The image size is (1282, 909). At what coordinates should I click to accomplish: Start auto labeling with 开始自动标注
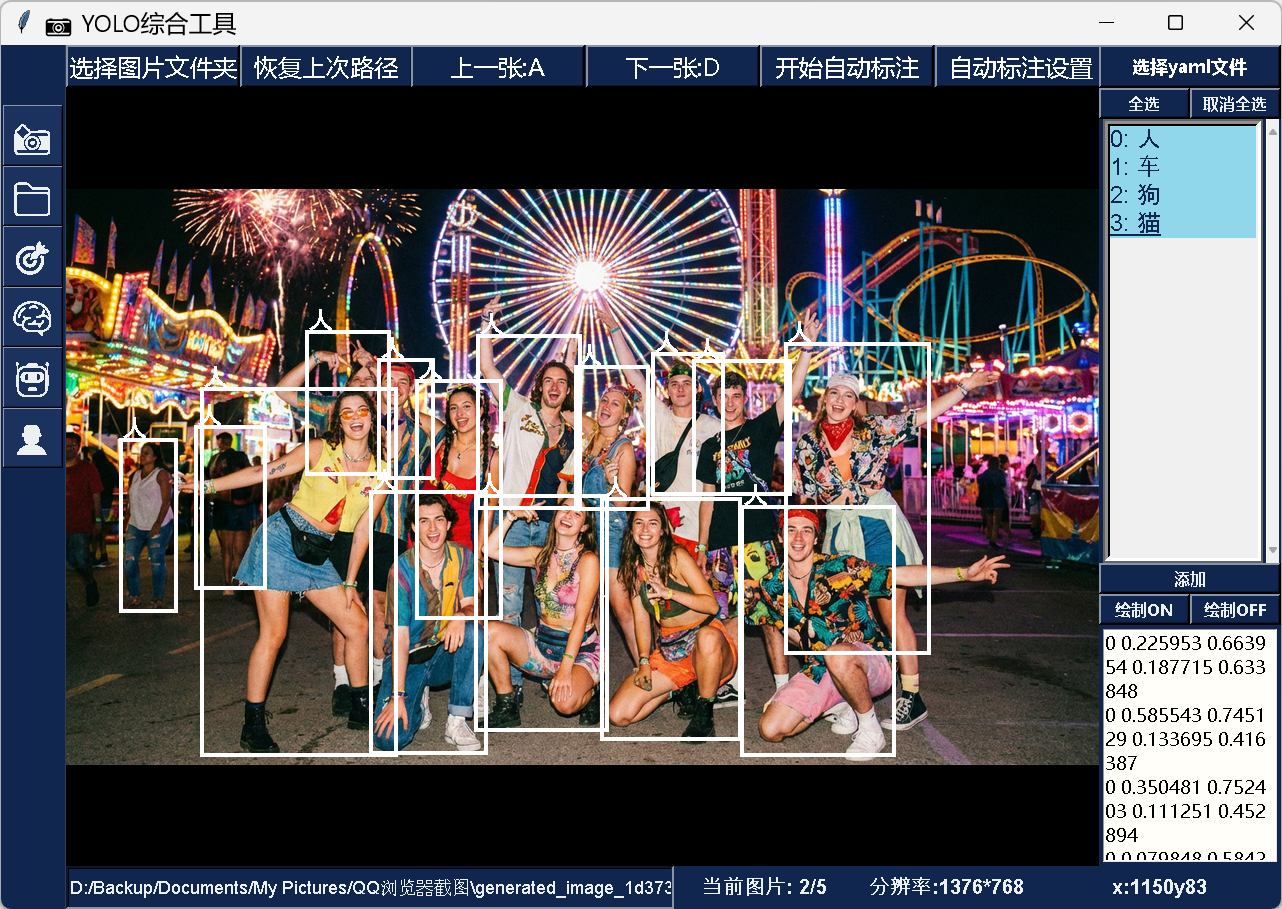[847, 68]
